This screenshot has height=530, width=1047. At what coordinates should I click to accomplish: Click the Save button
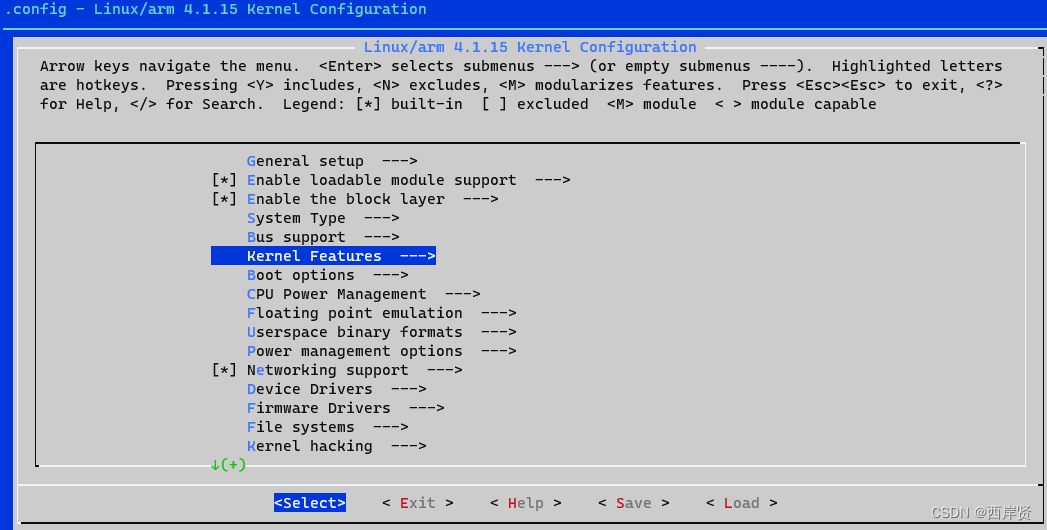click(634, 503)
